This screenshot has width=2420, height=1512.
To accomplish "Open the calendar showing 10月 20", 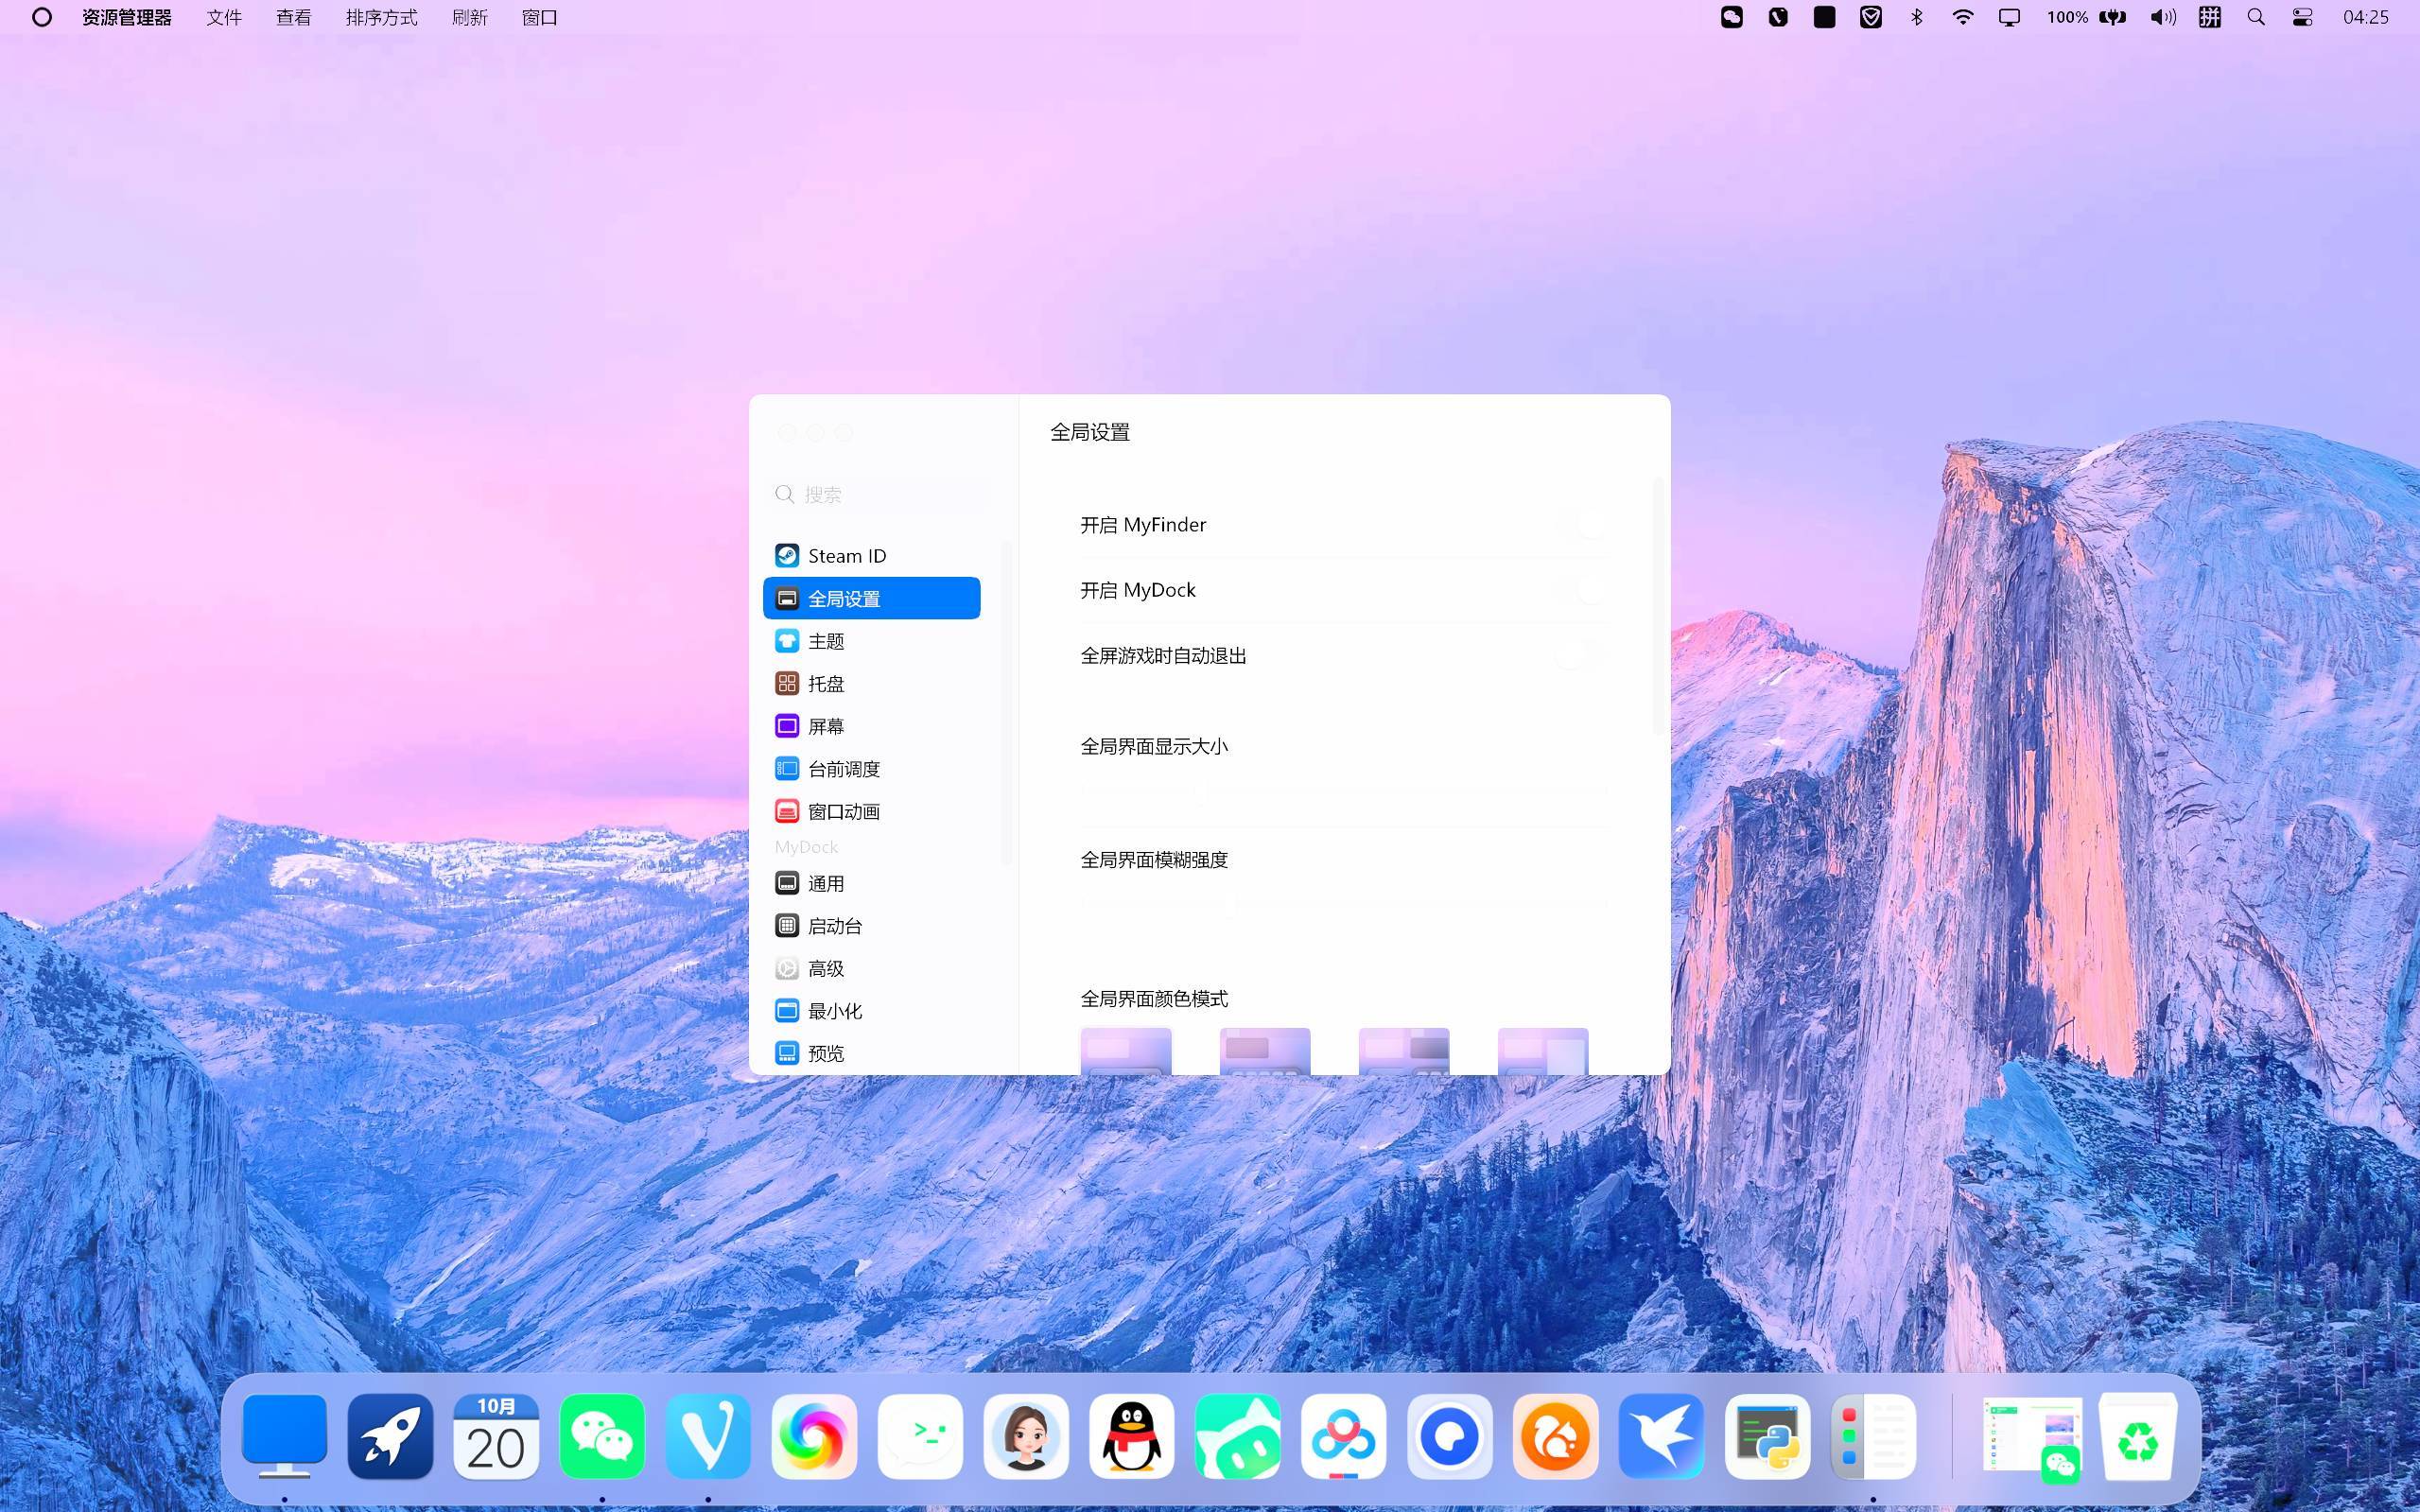I will pos(497,1436).
